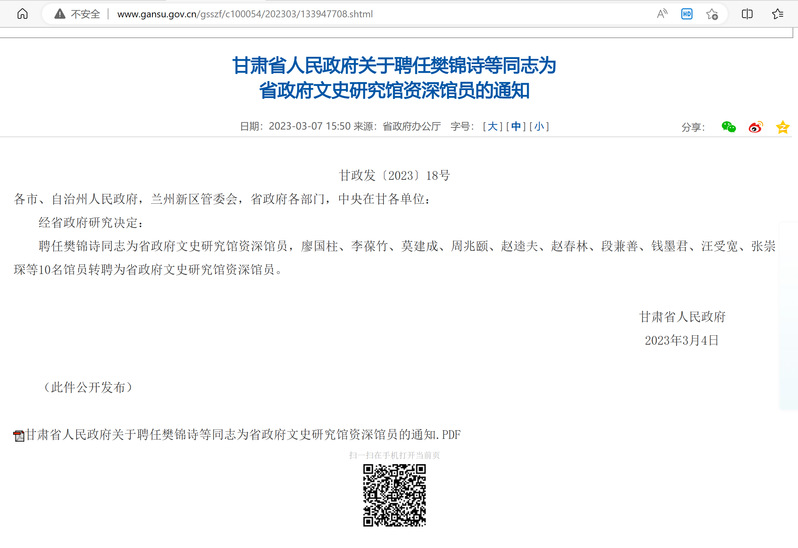This screenshot has height=548, width=798.
Task: Click the QR code for mobile viewing
Action: pyautogui.click(x=394, y=495)
